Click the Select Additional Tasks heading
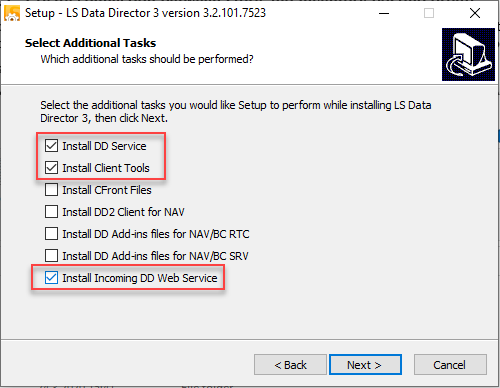500x388 pixels. click(90, 43)
